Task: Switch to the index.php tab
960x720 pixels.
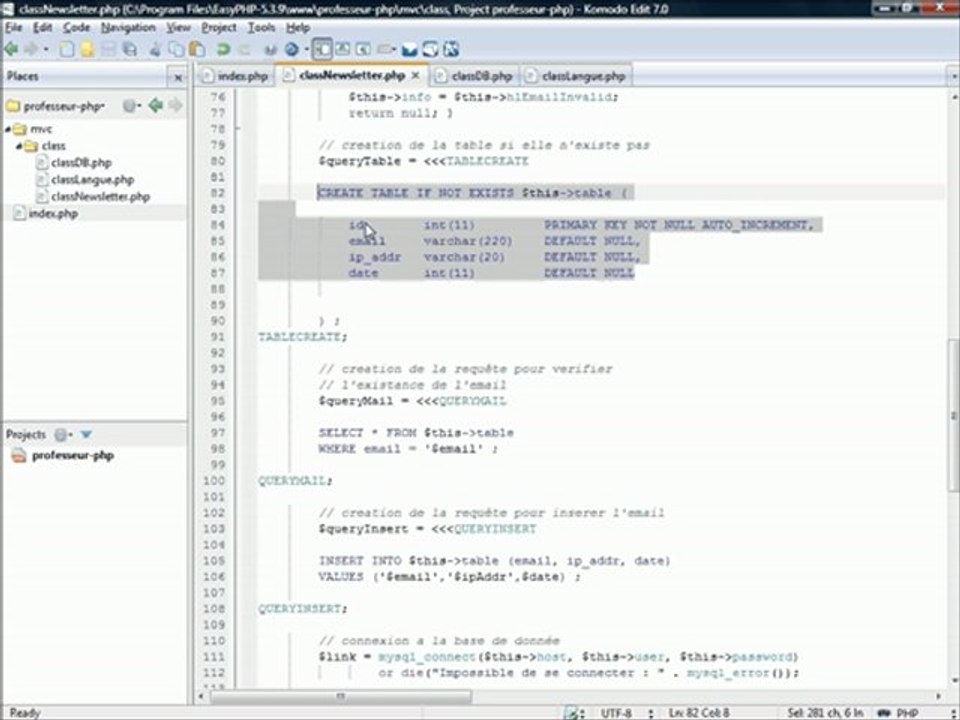Action: point(236,76)
